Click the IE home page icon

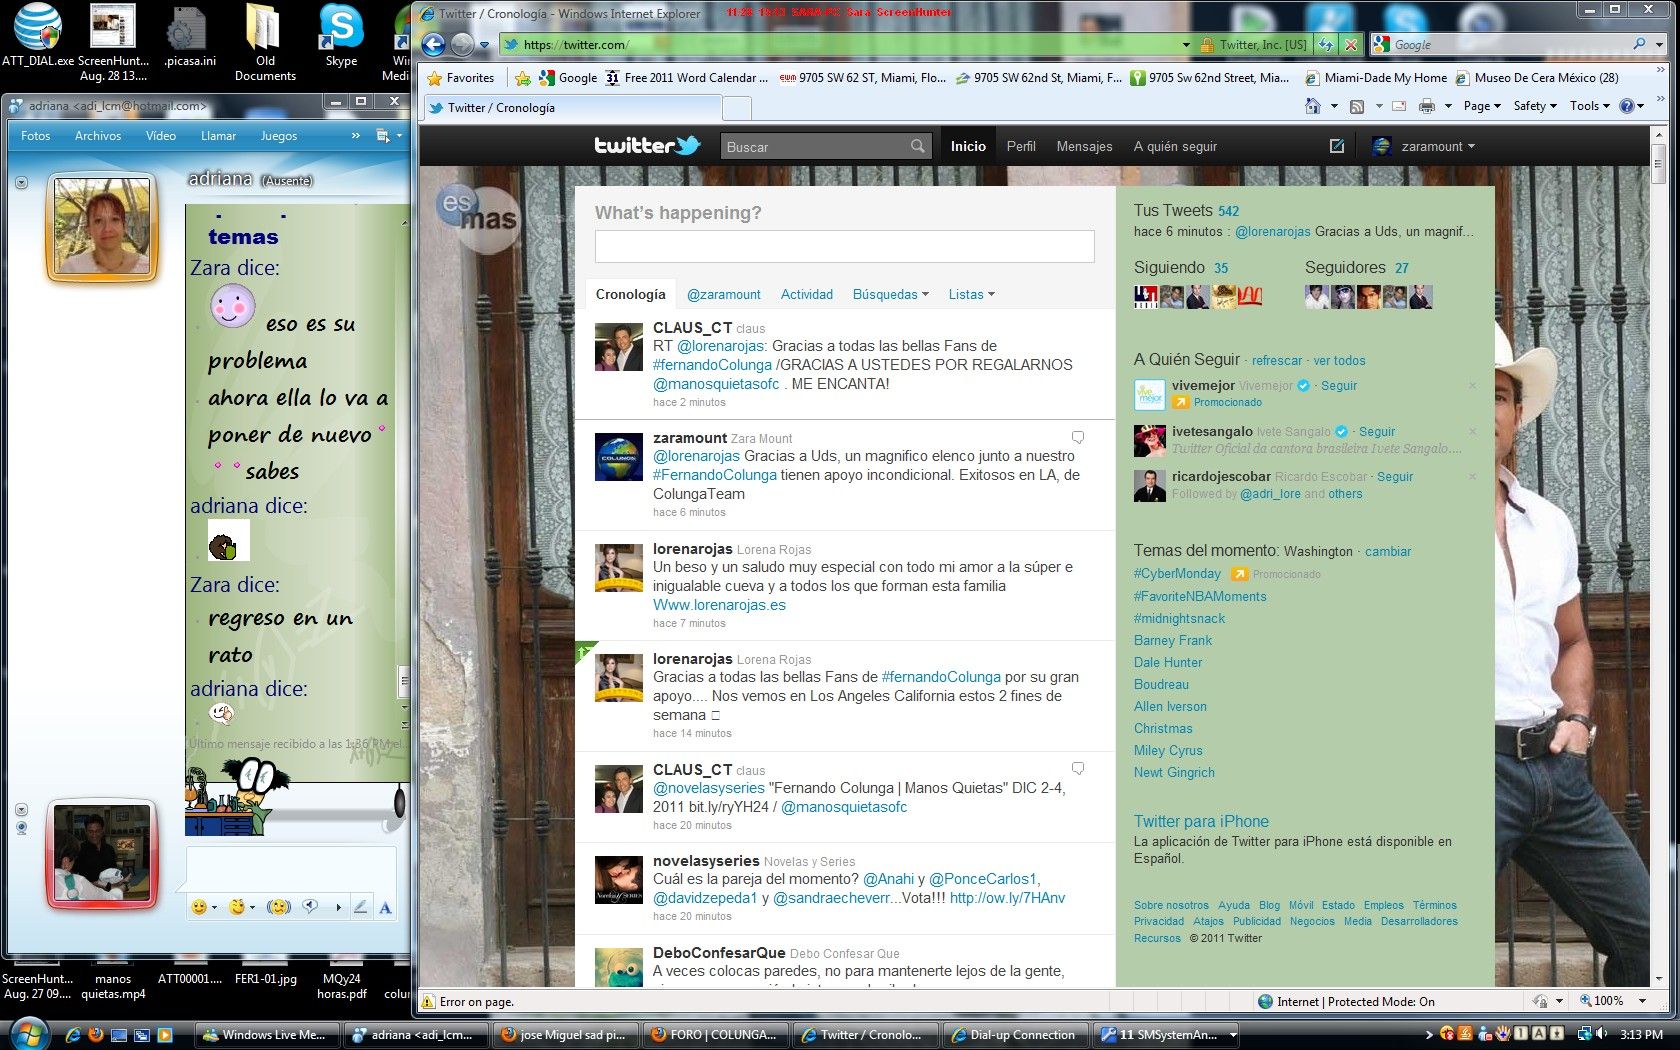point(1313,106)
